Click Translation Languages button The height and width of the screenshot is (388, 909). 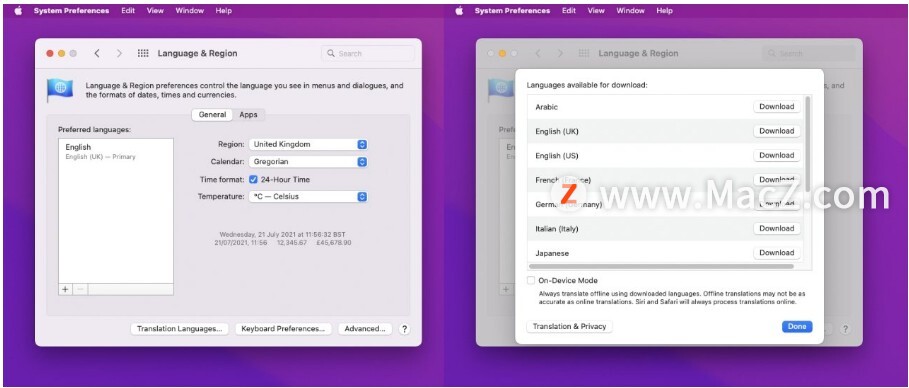[180, 329]
